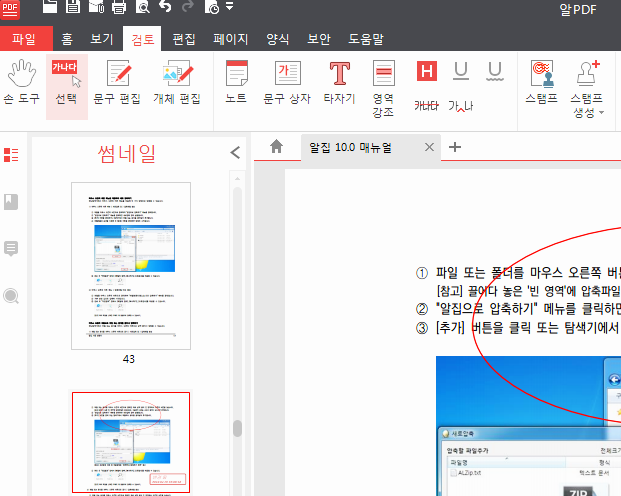
Task: Click the document-with-clock icon in quick toolbar
Action: tap(212, 7)
